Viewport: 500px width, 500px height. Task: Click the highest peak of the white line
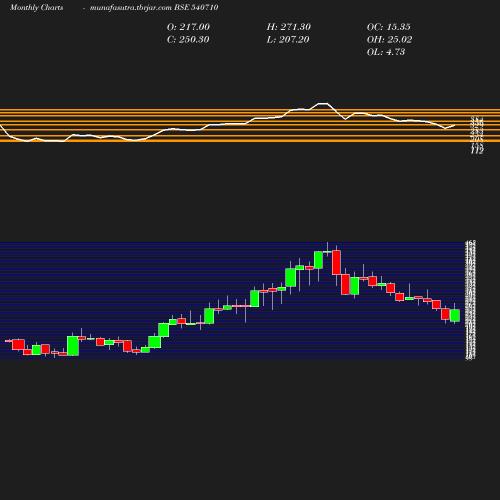click(x=323, y=104)
